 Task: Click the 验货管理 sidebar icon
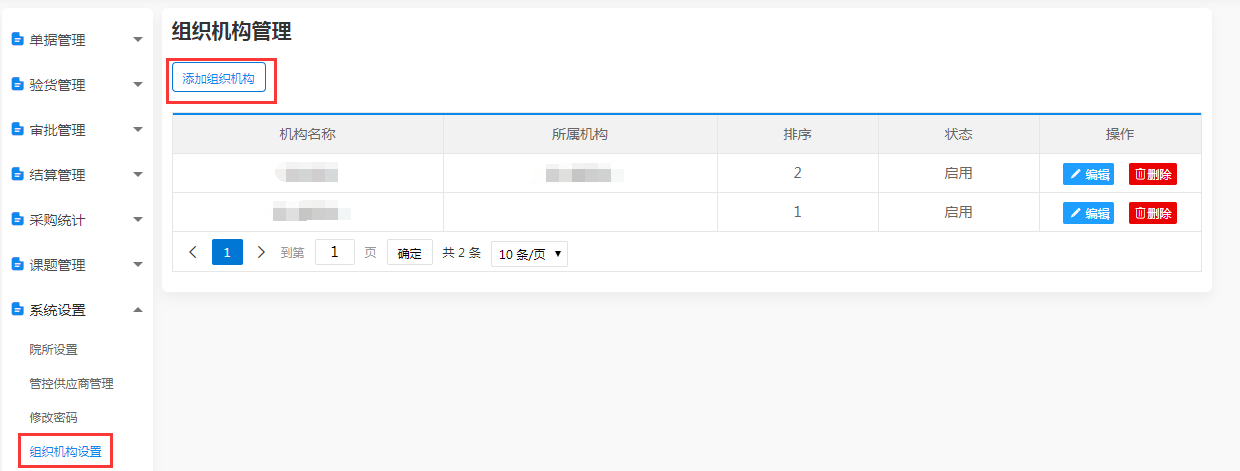17,85
